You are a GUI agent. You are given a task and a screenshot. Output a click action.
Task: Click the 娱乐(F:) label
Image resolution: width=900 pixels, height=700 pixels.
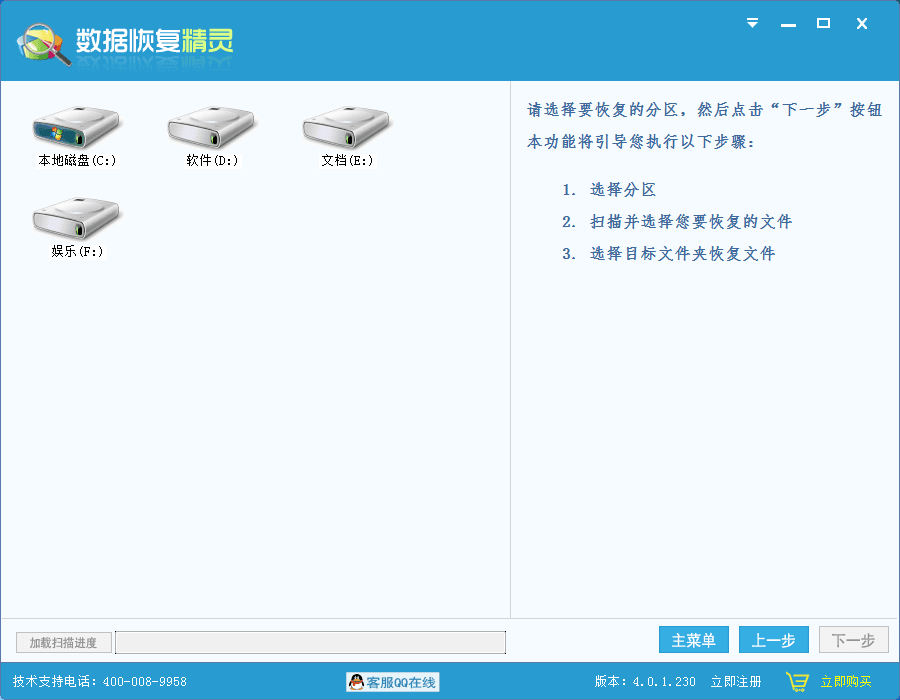(77, 251)
